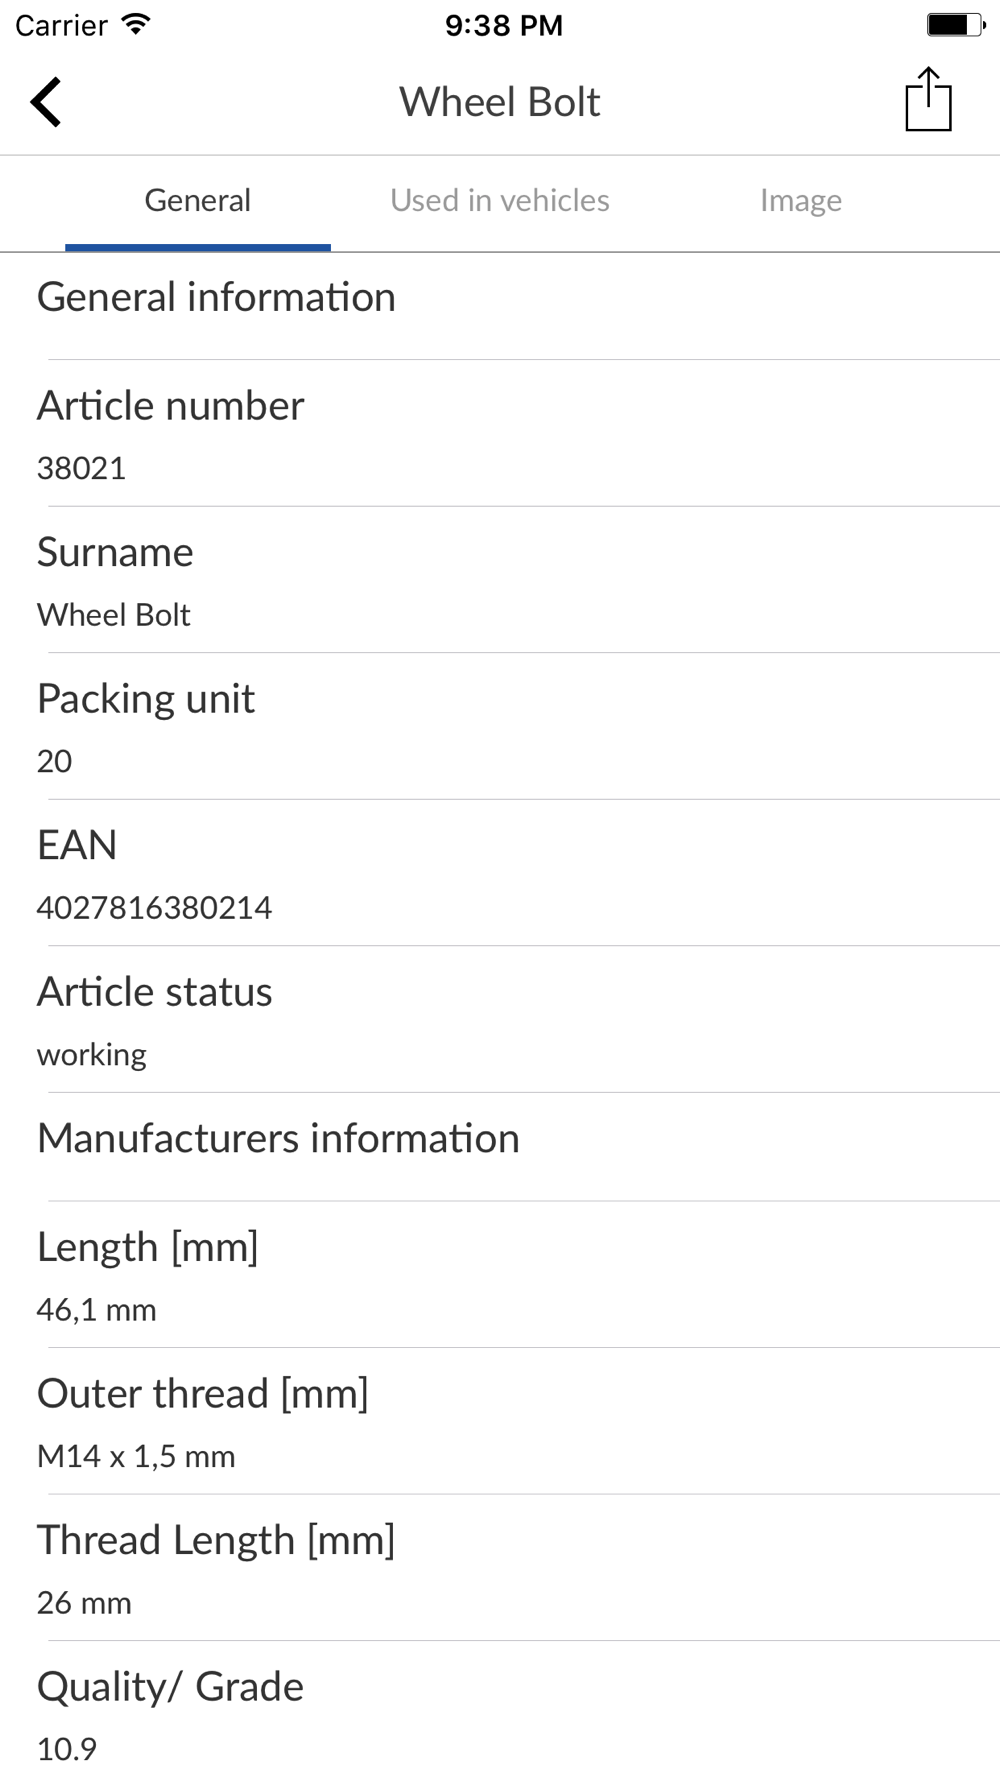
Task: Tap the Thread Length 26 mm row
Action: [x=500, y=1568]
